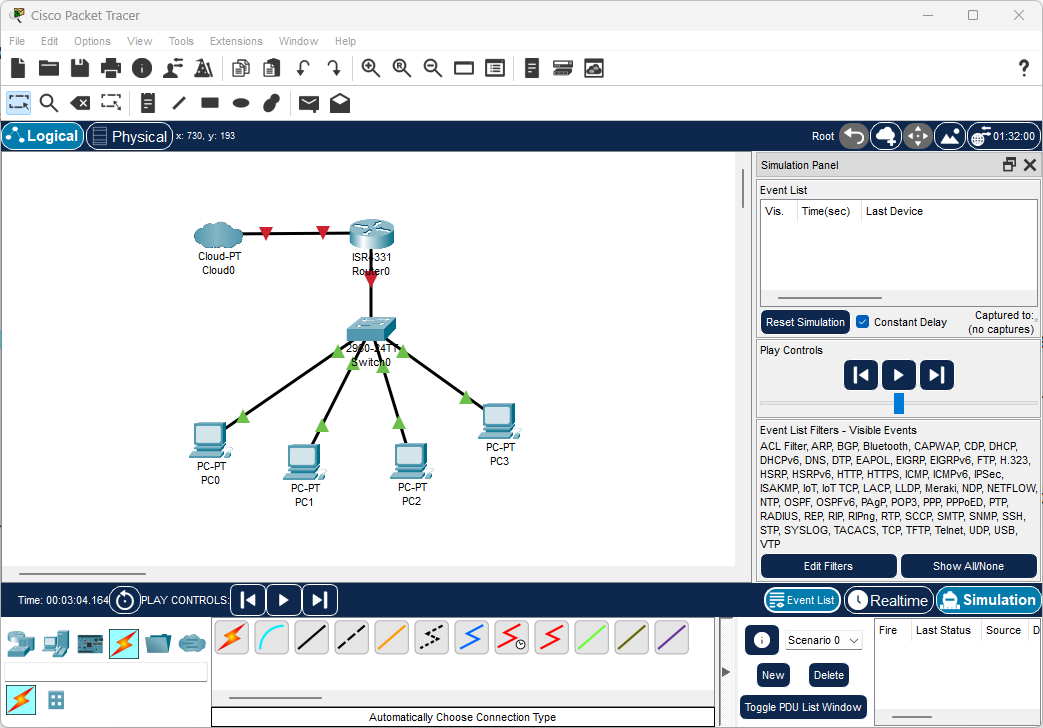Select the Place Note tool
1043x728 pixels.
[x=148, y=103]
